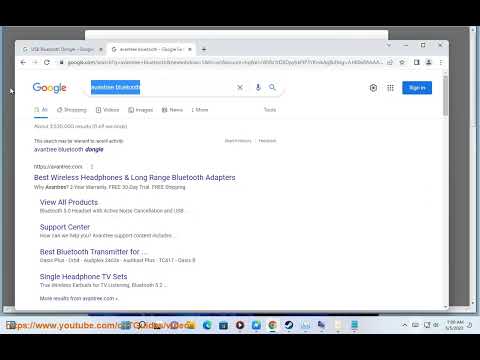Close the USB Bluetooth Dongle tab
Image resolution: width=480 pixels, height=360 pixels.
click(x=101, y=49)
